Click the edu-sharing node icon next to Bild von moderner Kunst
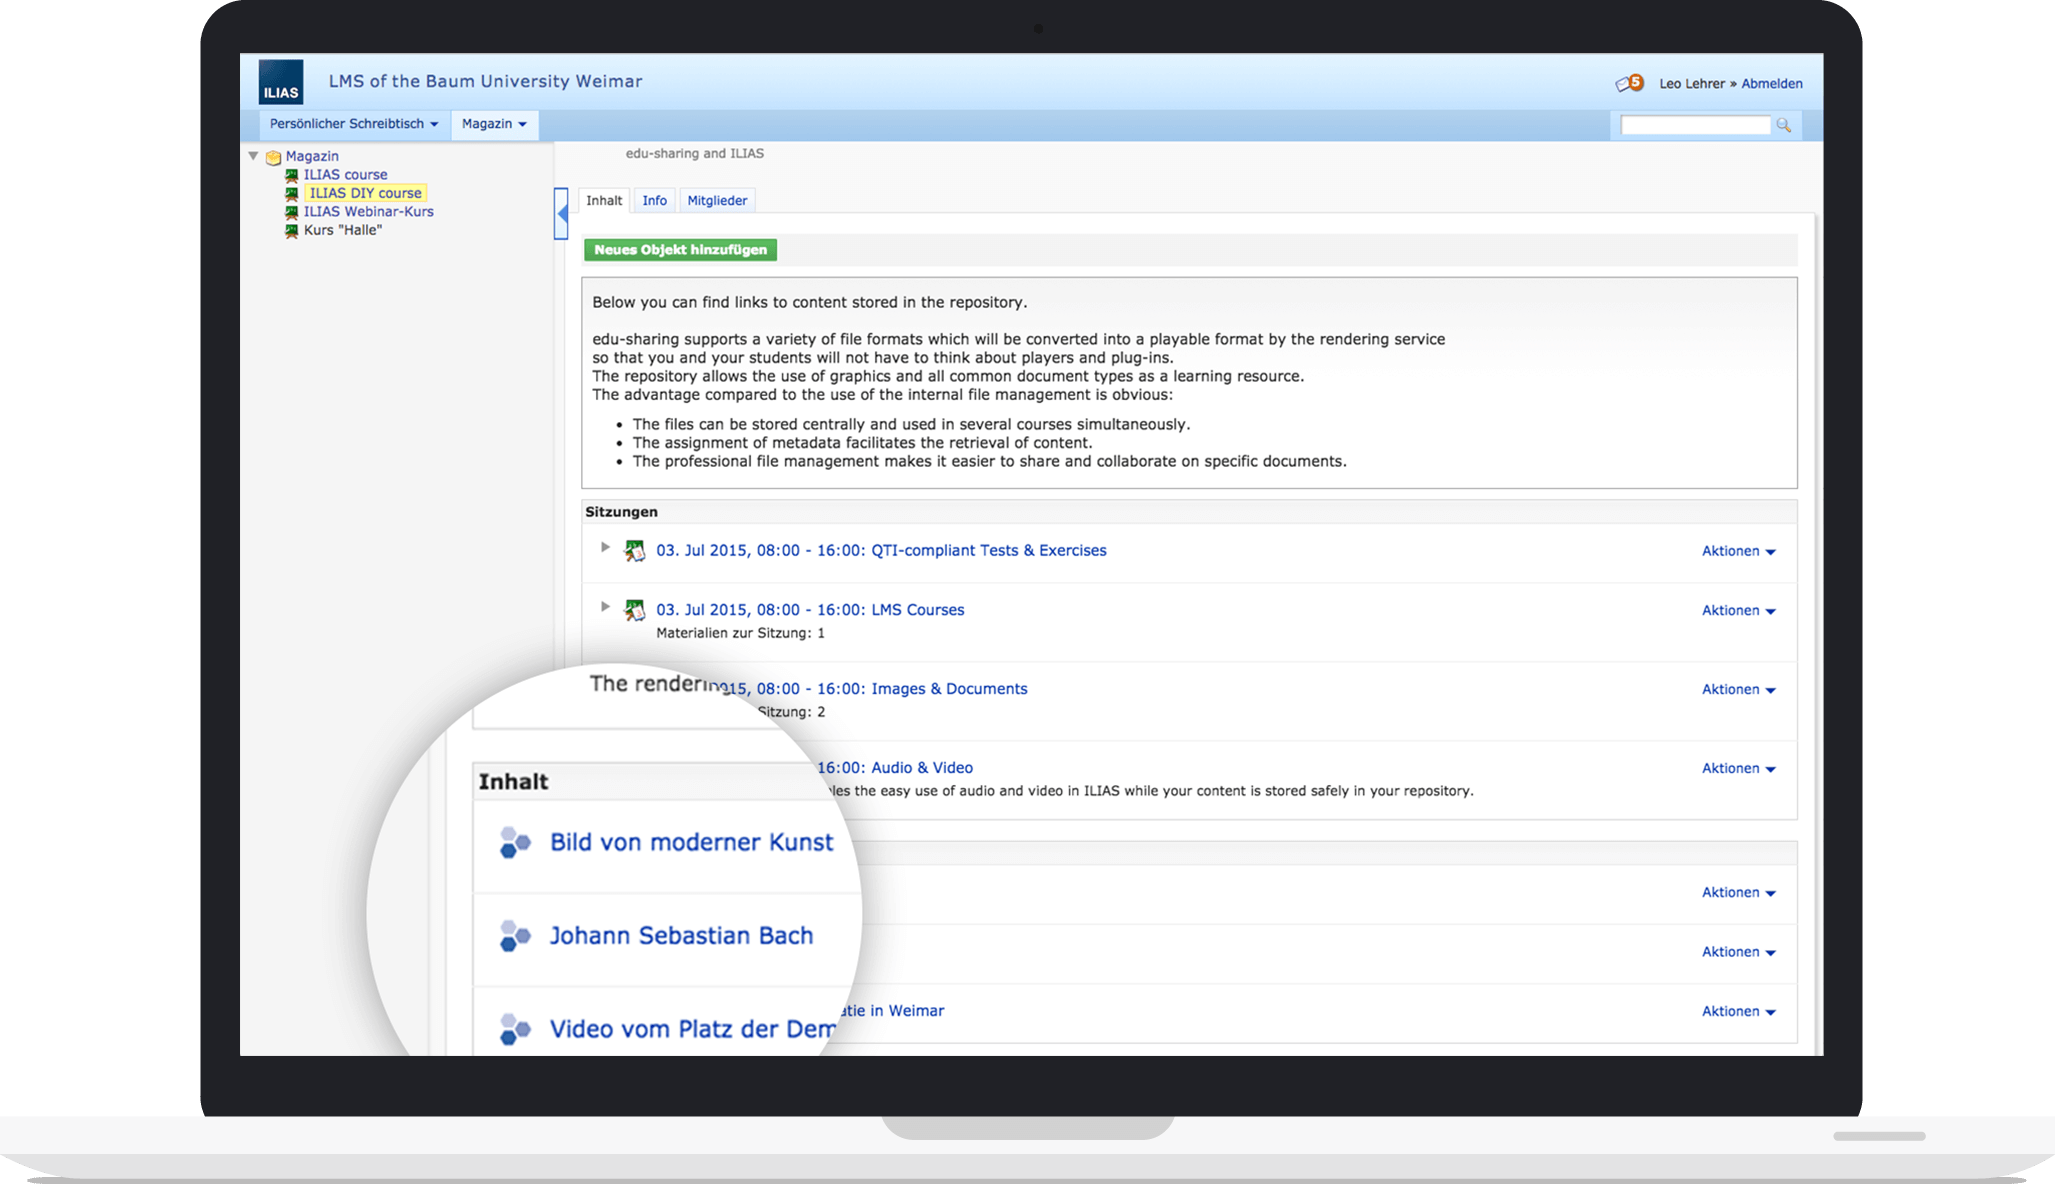This screenshot has width=2055, height=1184. [x=514, y=841]
